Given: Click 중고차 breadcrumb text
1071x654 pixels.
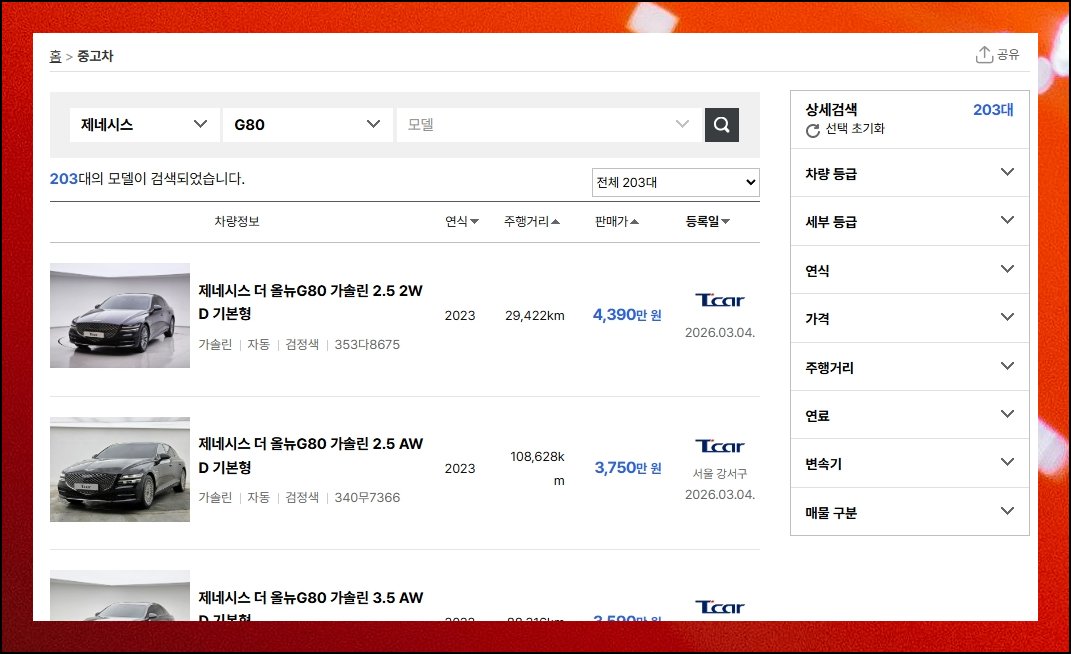Looking at the screenshot, I should (x=95, y=56).
